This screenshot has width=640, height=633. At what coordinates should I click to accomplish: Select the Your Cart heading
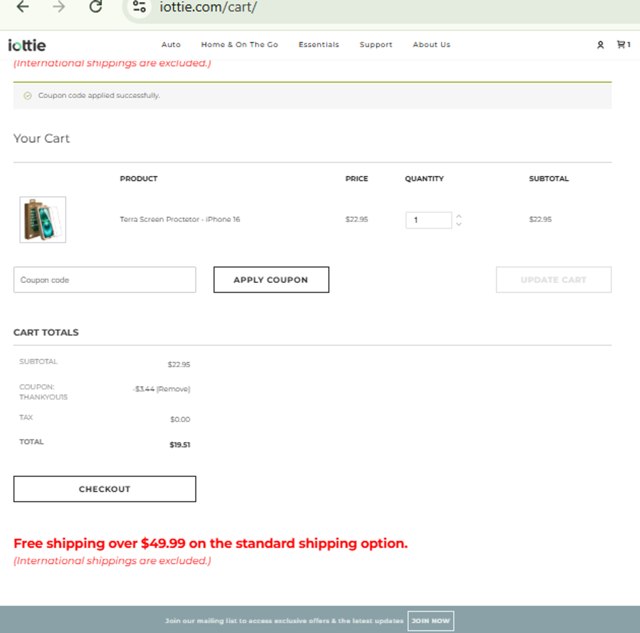pyautogui.click(x=42, y=138)
